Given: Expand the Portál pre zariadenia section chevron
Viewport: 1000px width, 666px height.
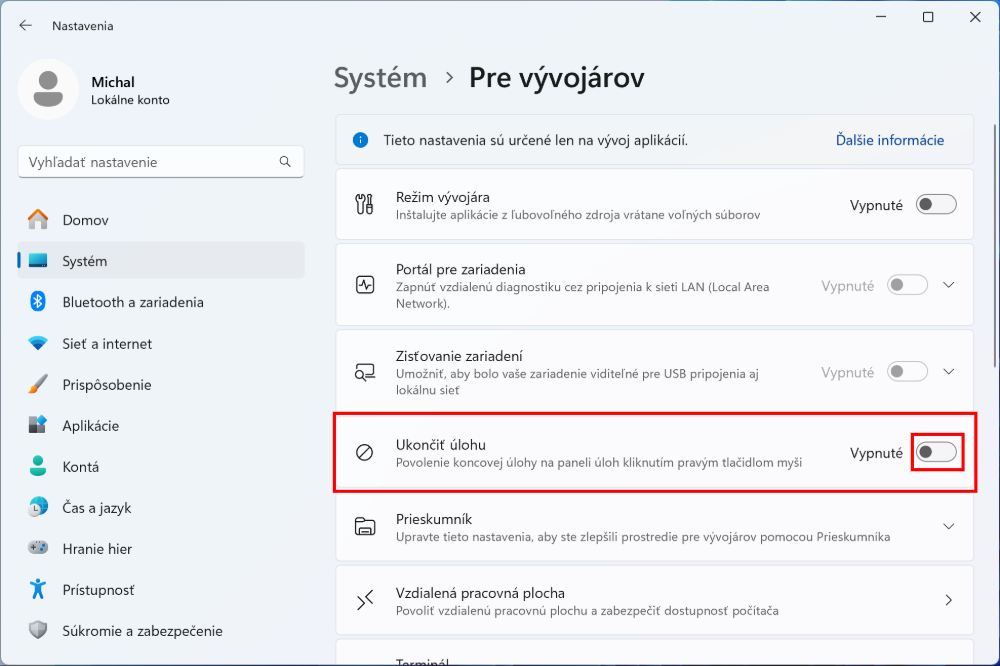Looking at the screenshot, I should point(949,285).
